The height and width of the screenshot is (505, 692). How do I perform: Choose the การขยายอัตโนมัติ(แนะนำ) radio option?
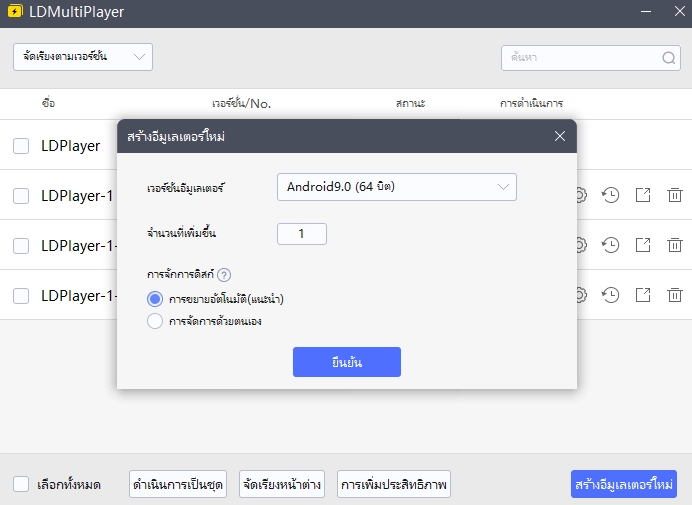(x=155, y=298)
